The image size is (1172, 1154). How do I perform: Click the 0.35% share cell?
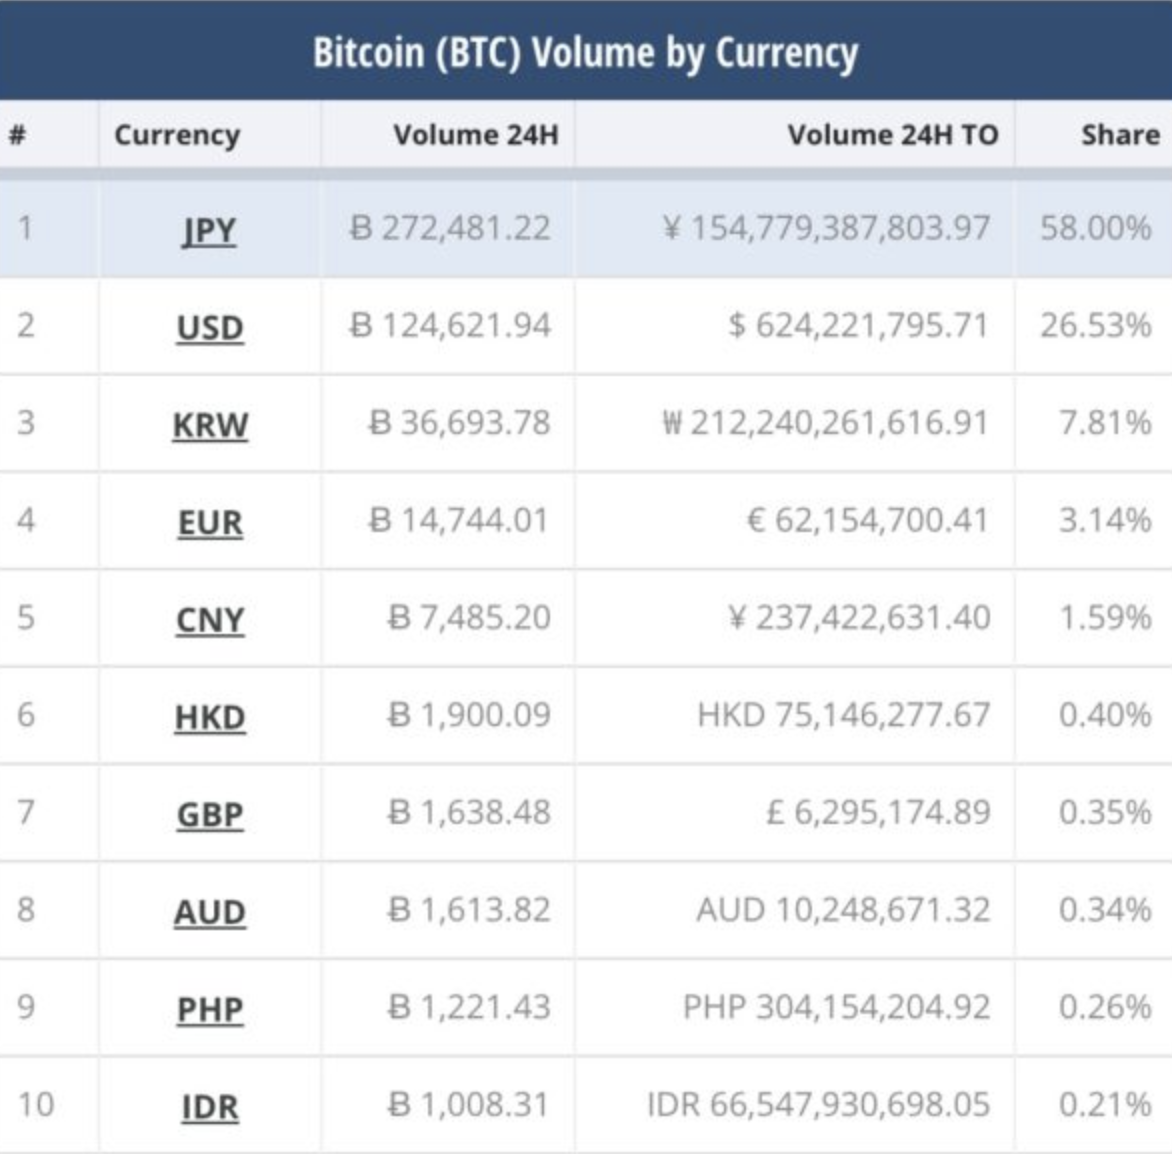(1105, 812)
